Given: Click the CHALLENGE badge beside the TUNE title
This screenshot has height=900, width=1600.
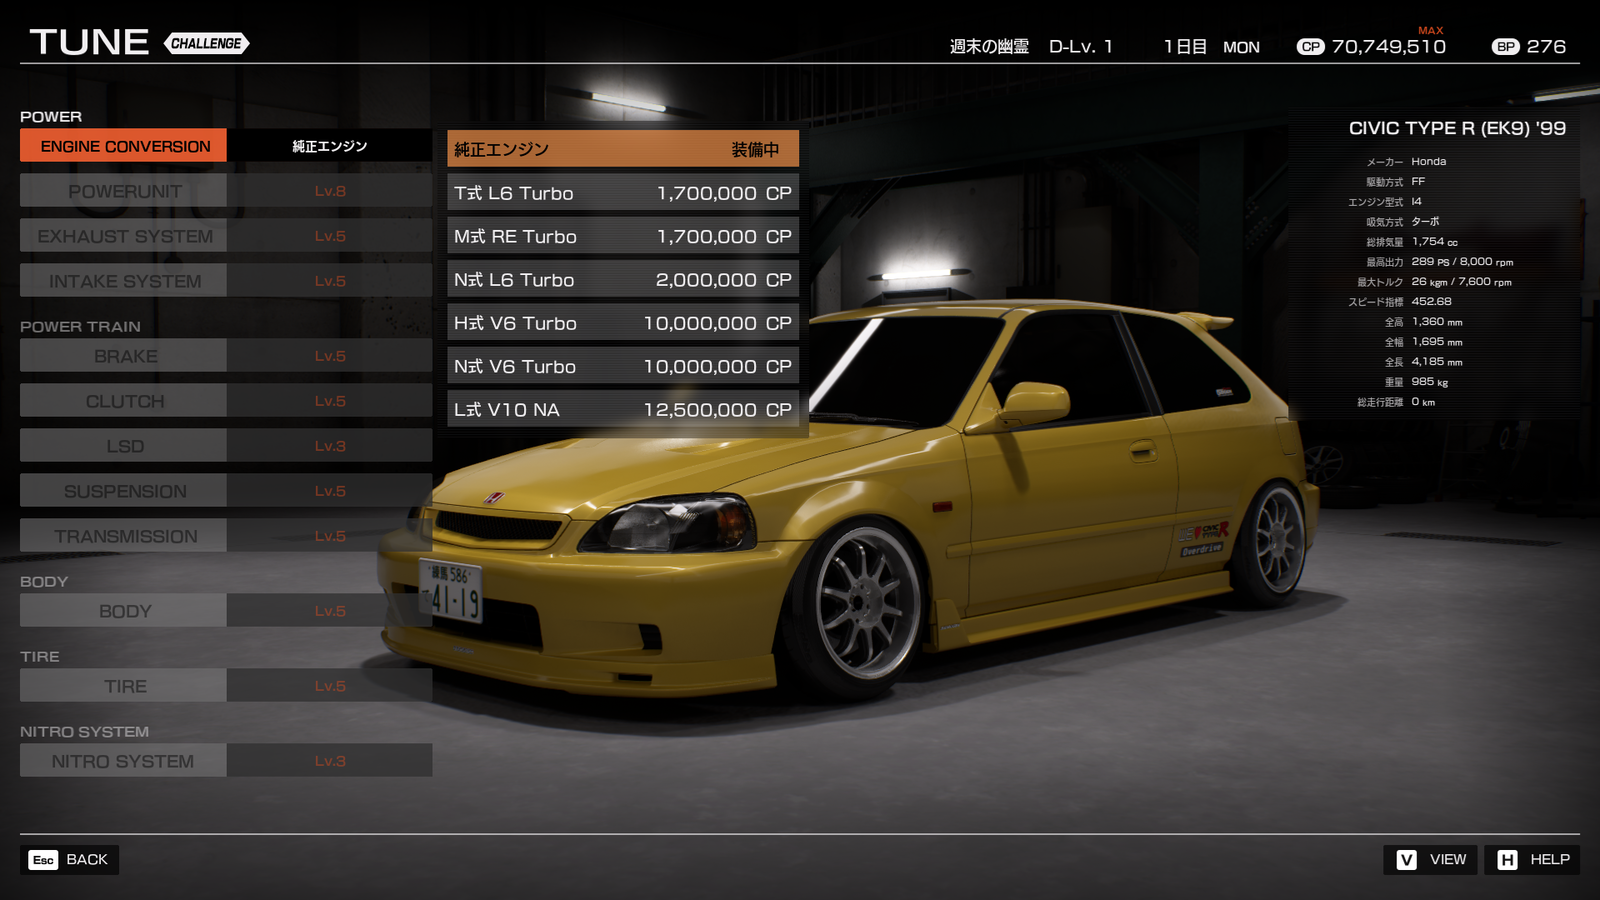Looking at the screenshot, I should tap(205, 43).
